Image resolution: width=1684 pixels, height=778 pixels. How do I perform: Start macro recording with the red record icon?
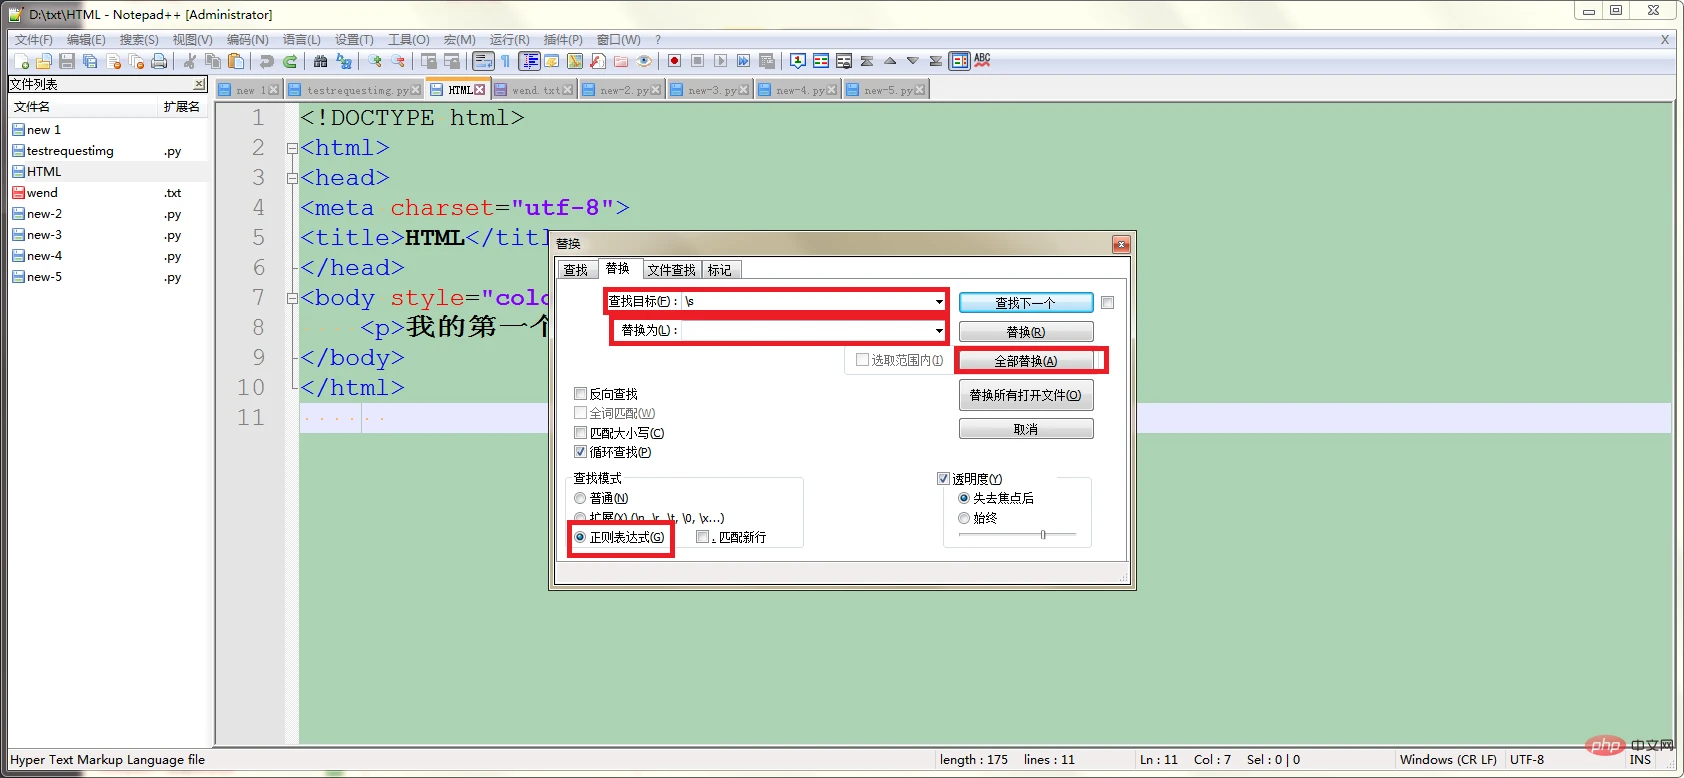[674, 61]
